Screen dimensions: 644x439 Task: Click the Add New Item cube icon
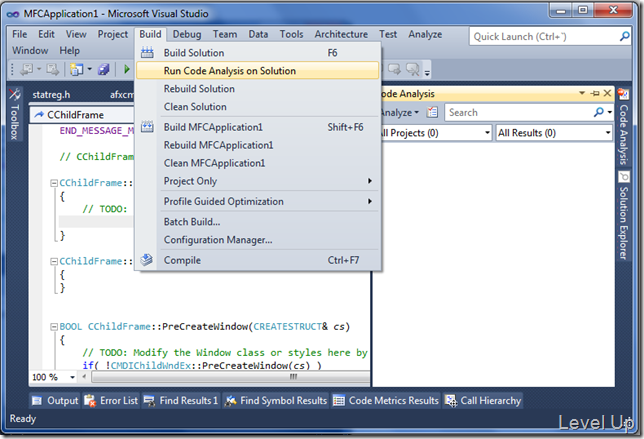tap(104, 69)
